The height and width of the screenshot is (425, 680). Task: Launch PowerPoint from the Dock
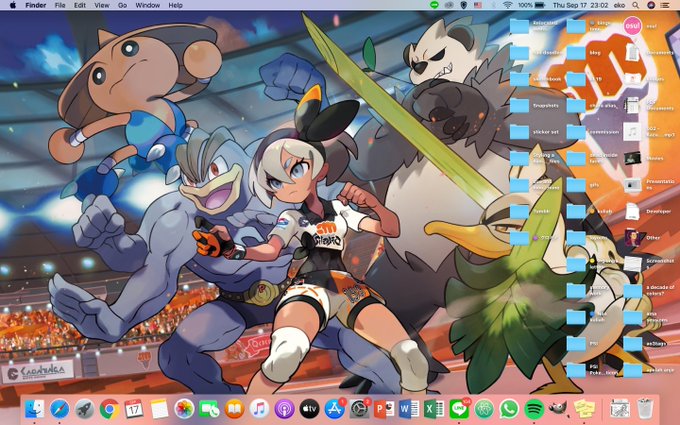point(384,409)
